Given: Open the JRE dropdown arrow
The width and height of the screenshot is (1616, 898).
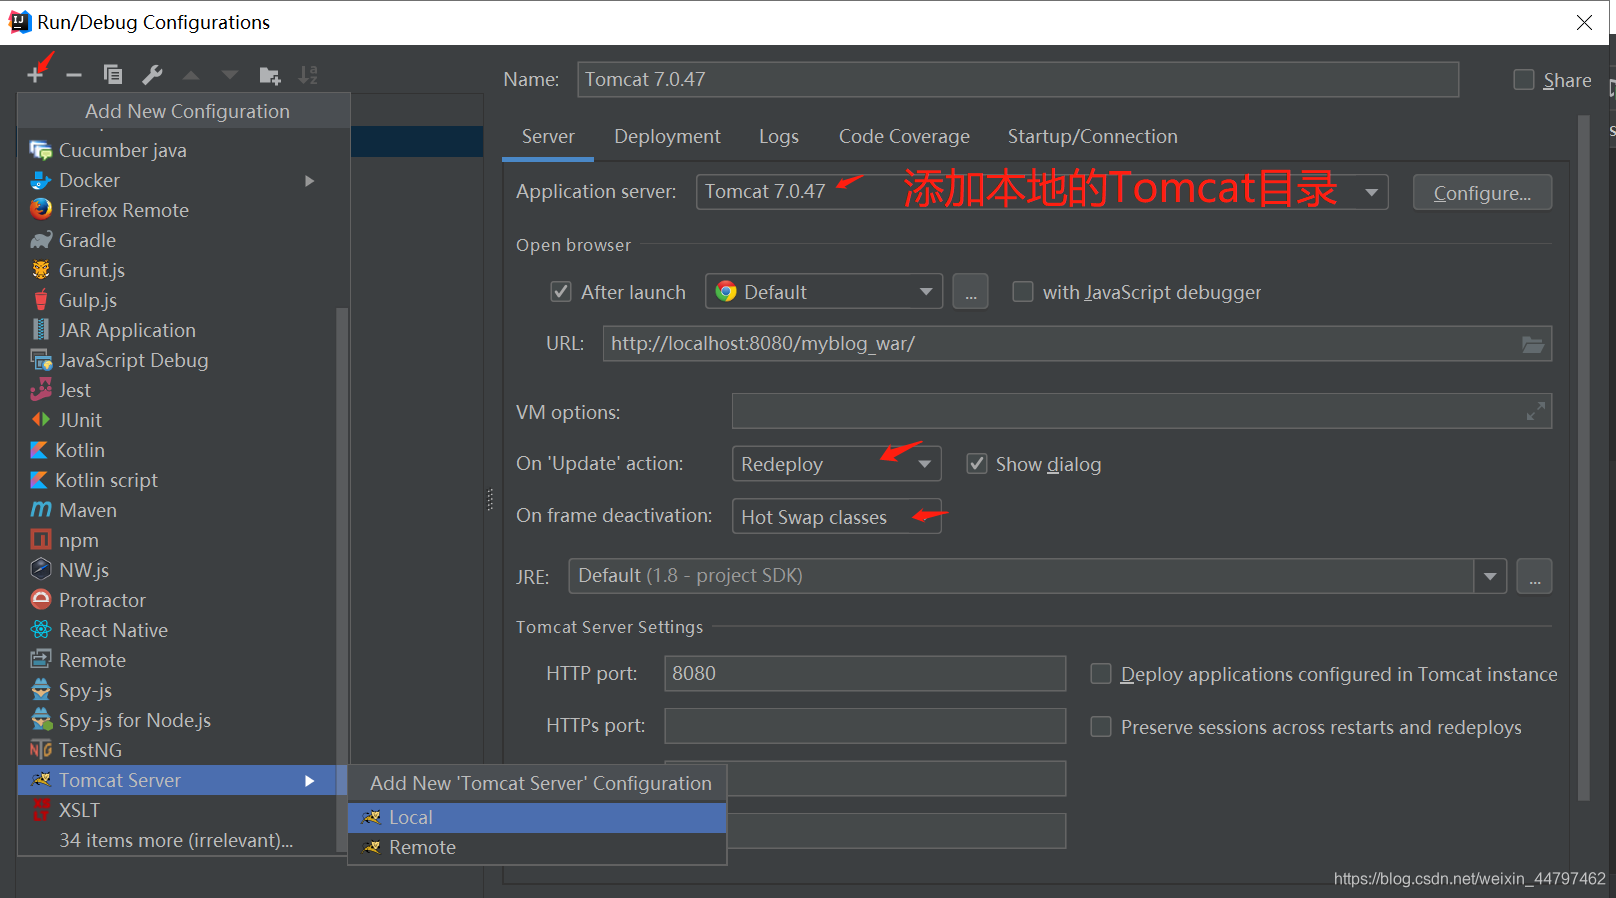Looking at the screenshot, I should (x=1490, y=576).
